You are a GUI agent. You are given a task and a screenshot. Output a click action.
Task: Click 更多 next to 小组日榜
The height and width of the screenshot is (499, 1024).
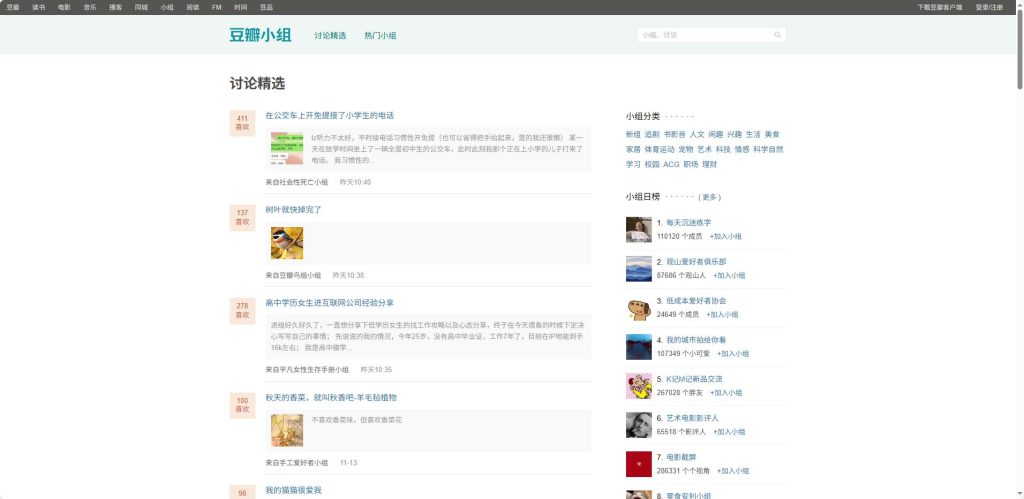pos(709,197)
